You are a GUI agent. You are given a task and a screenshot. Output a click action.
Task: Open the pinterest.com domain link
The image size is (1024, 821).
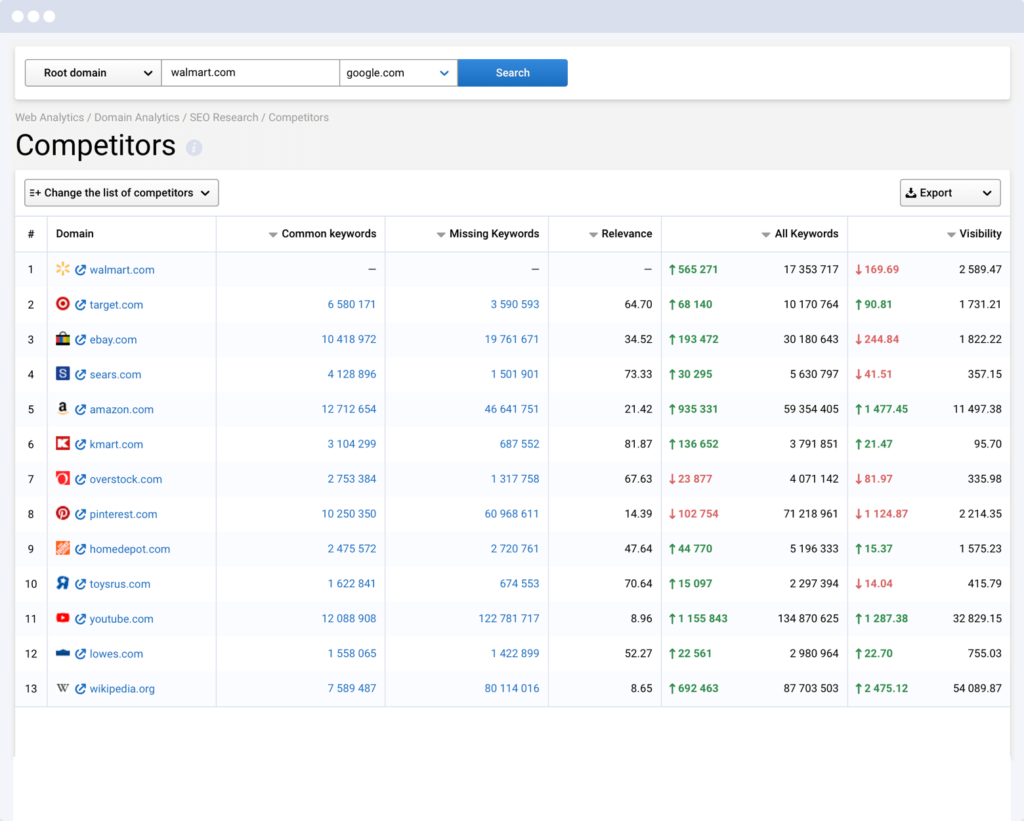coord(123,514)
